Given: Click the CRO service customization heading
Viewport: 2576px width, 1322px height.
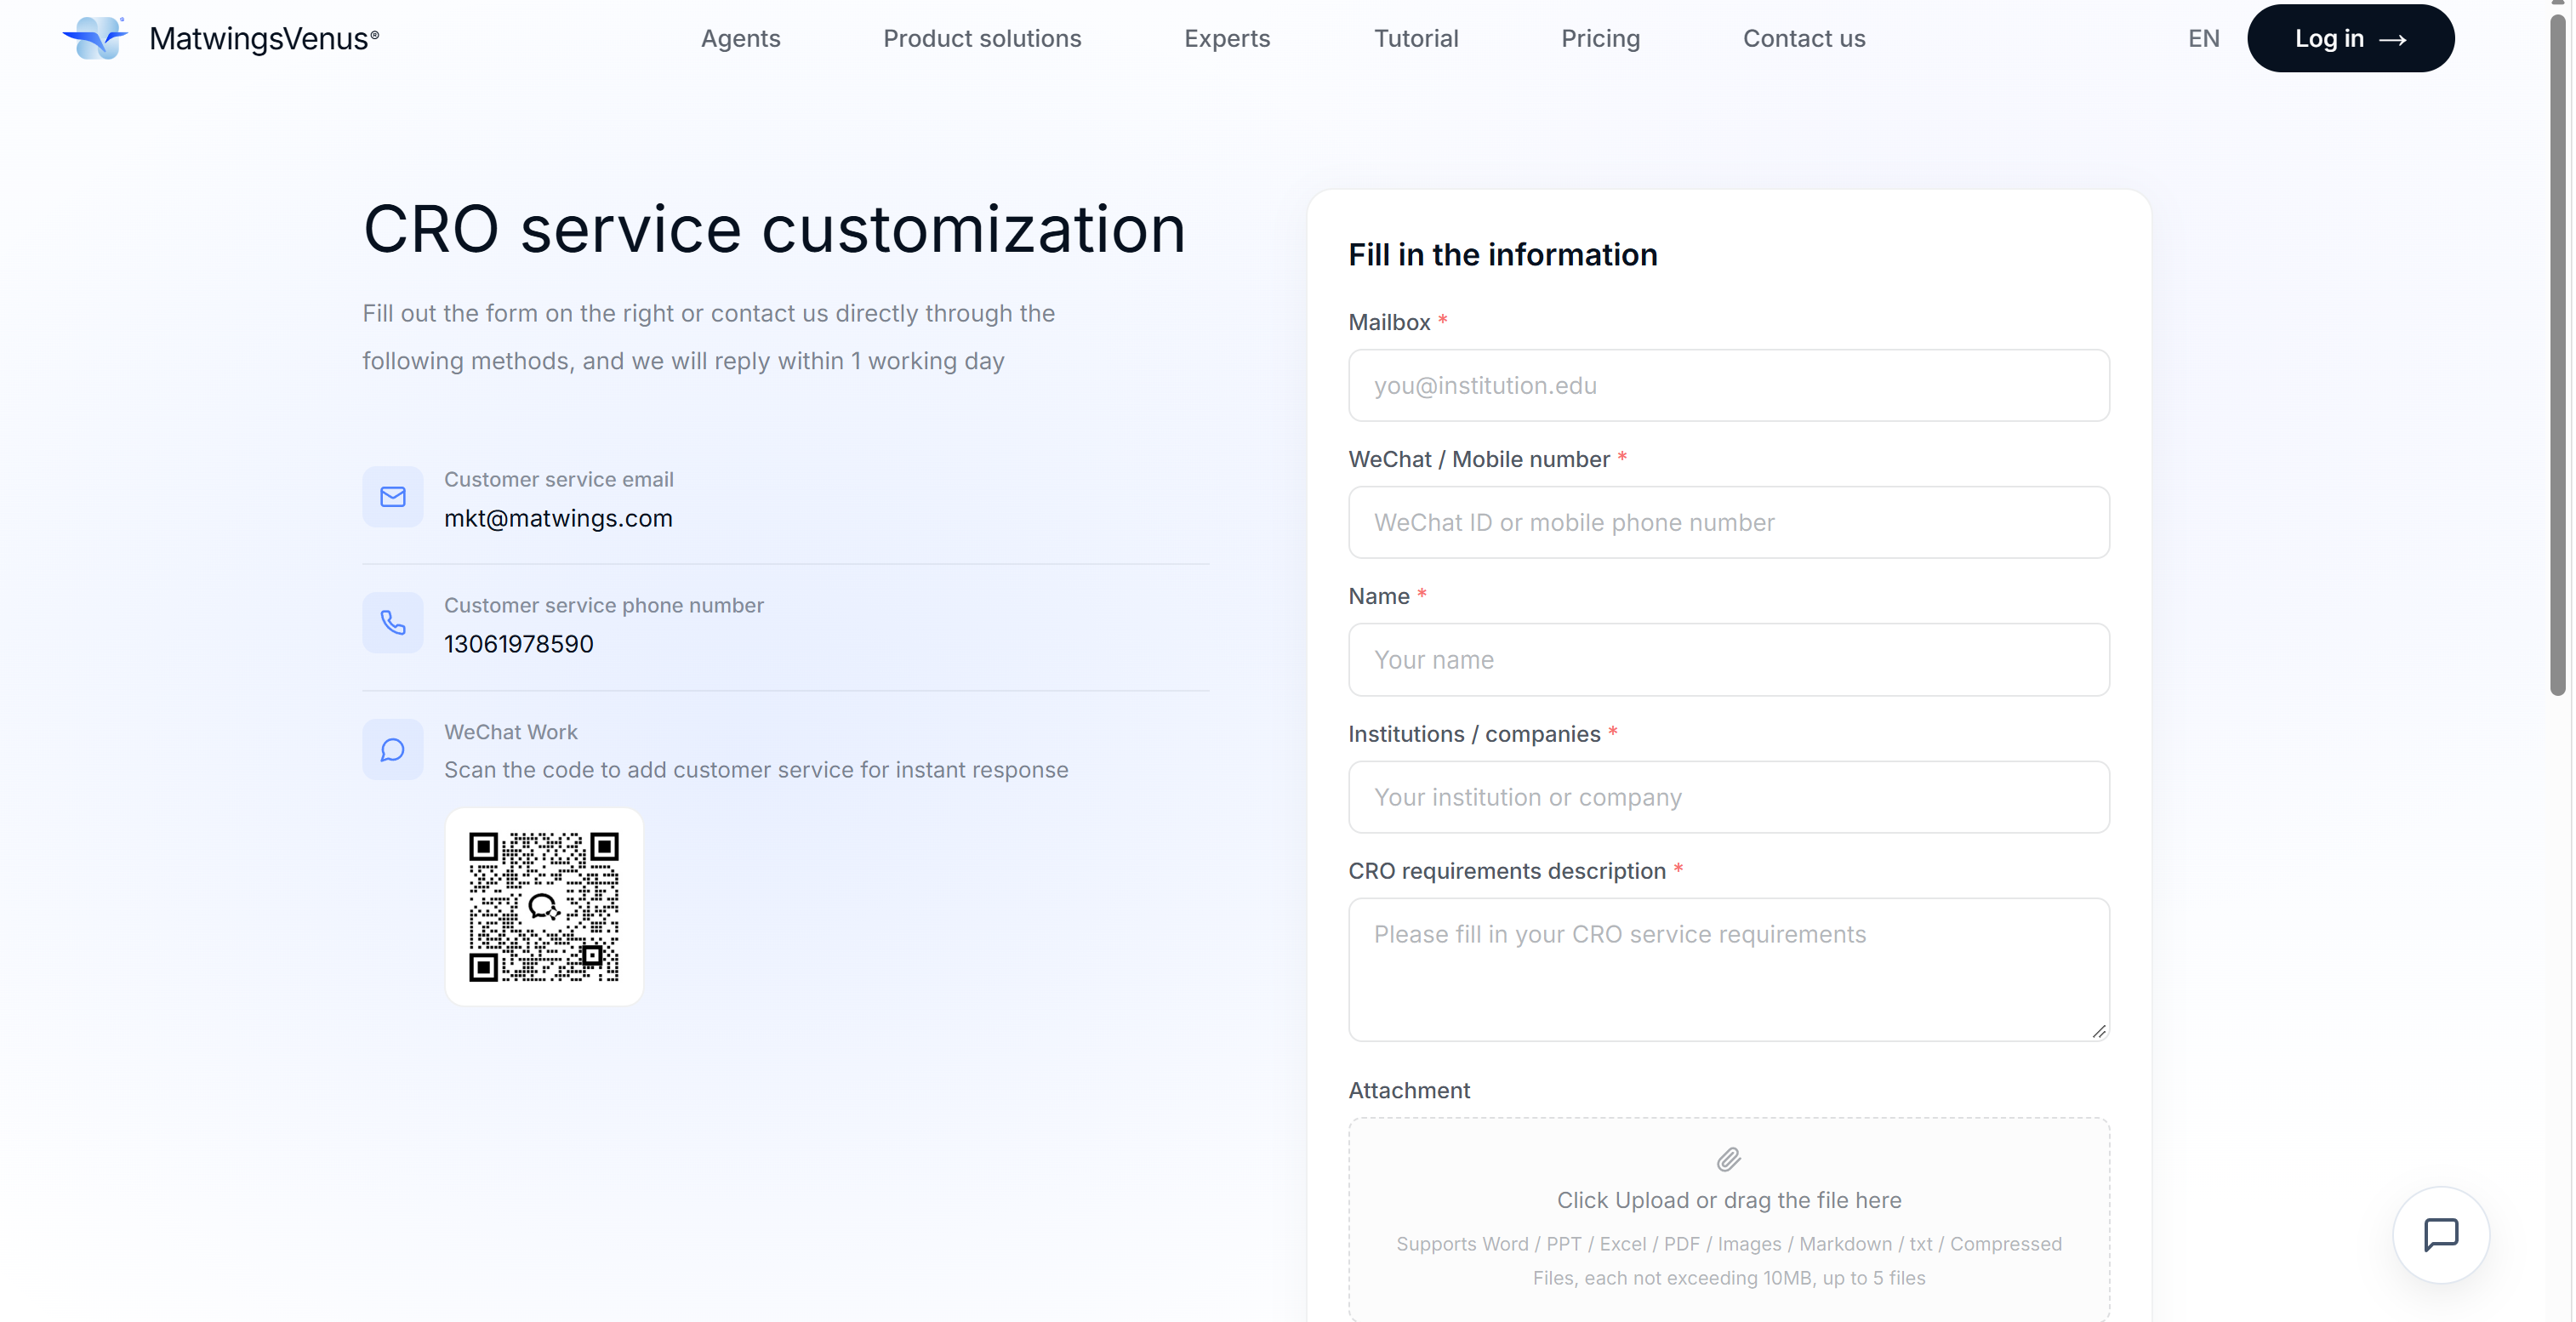Looking at the screenshot, I should point(774,230).
